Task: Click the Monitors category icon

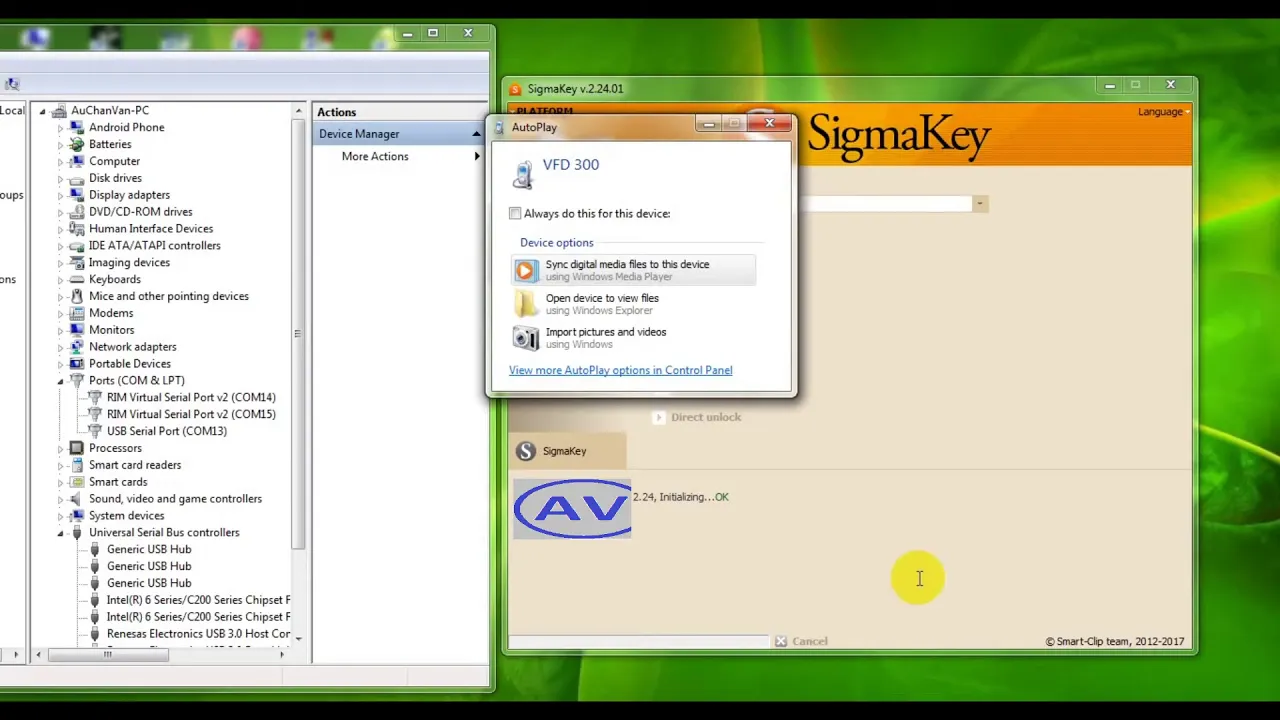Action: point(77,330)
